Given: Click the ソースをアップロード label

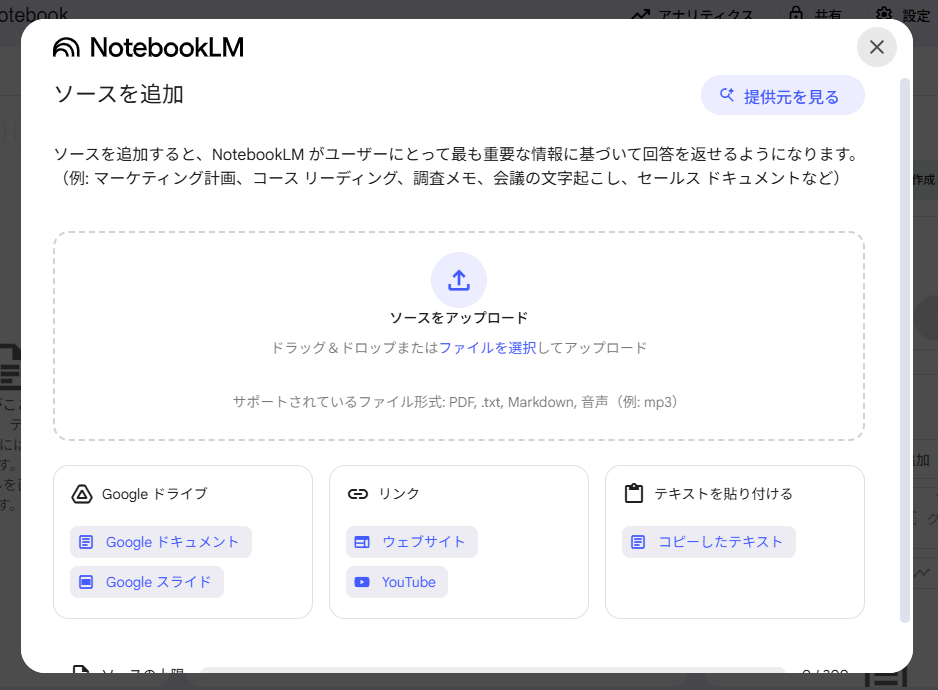Looking at the screenshot, I should (459, 318).
